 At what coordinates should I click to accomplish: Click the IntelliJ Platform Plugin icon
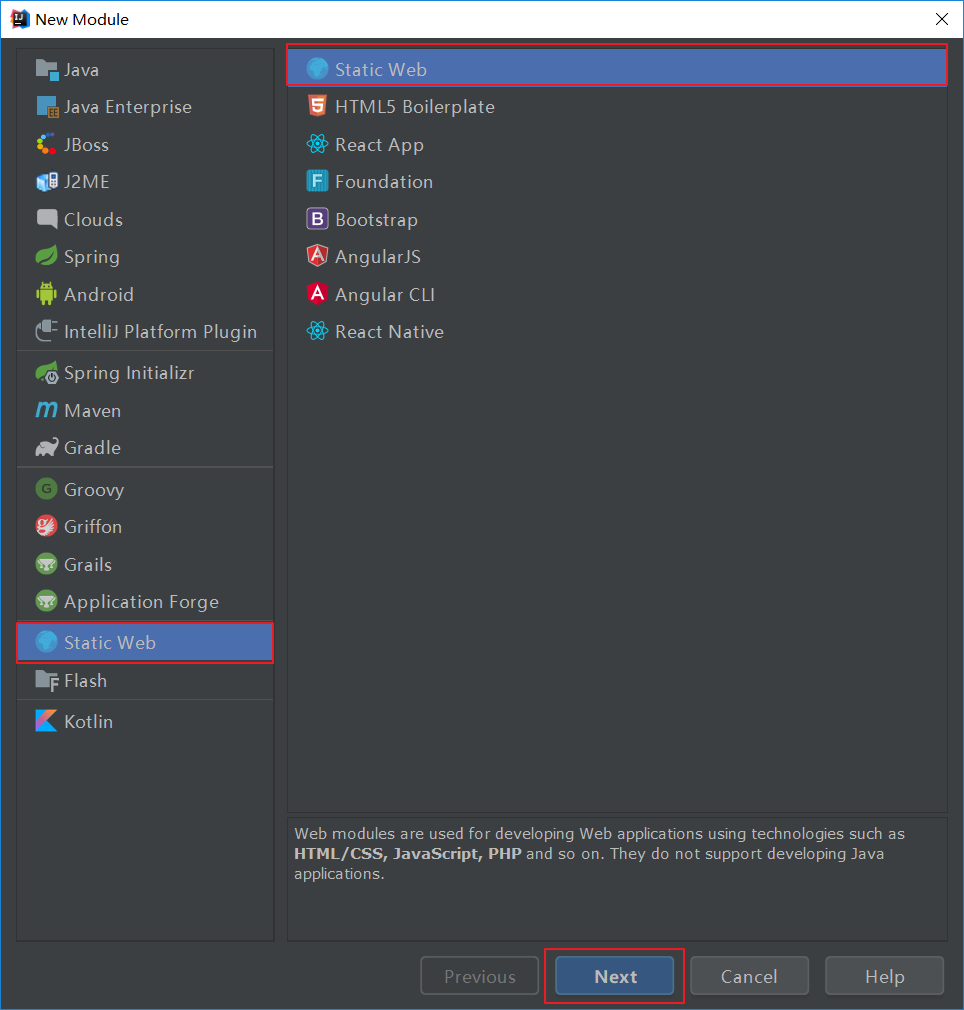point(46,331)
